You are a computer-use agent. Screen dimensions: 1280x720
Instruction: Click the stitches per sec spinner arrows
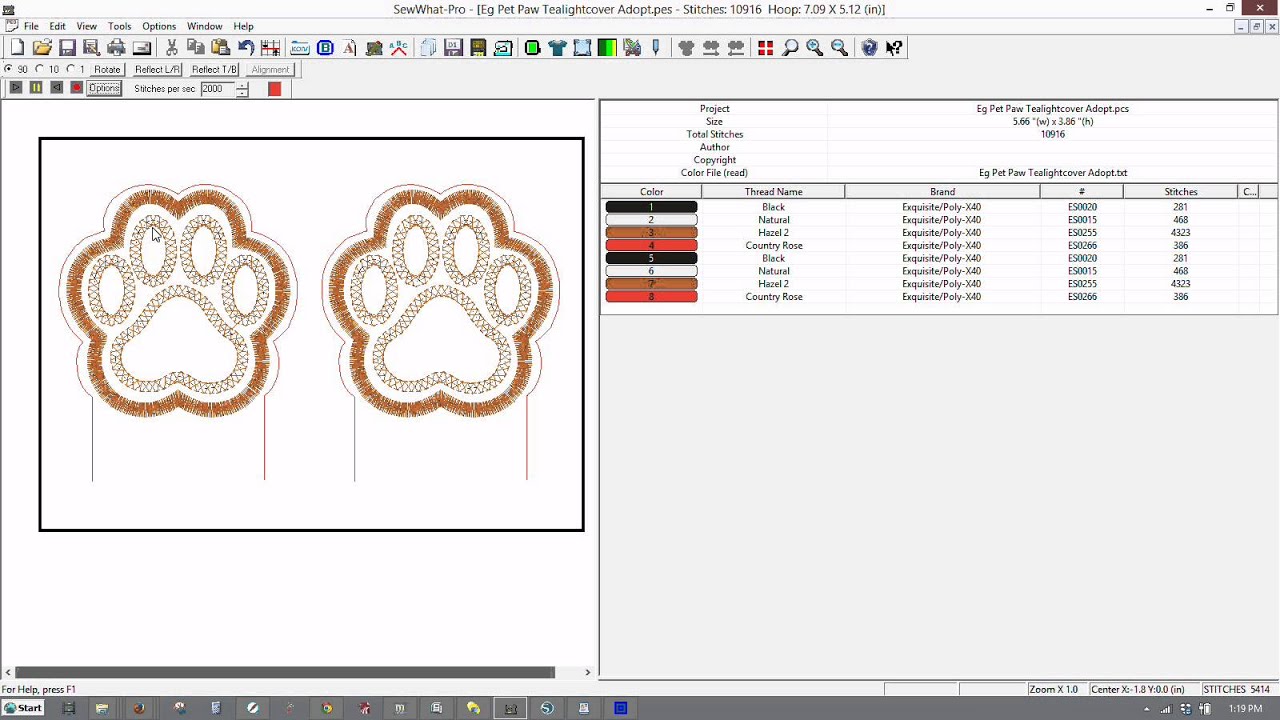coord(242,88)
